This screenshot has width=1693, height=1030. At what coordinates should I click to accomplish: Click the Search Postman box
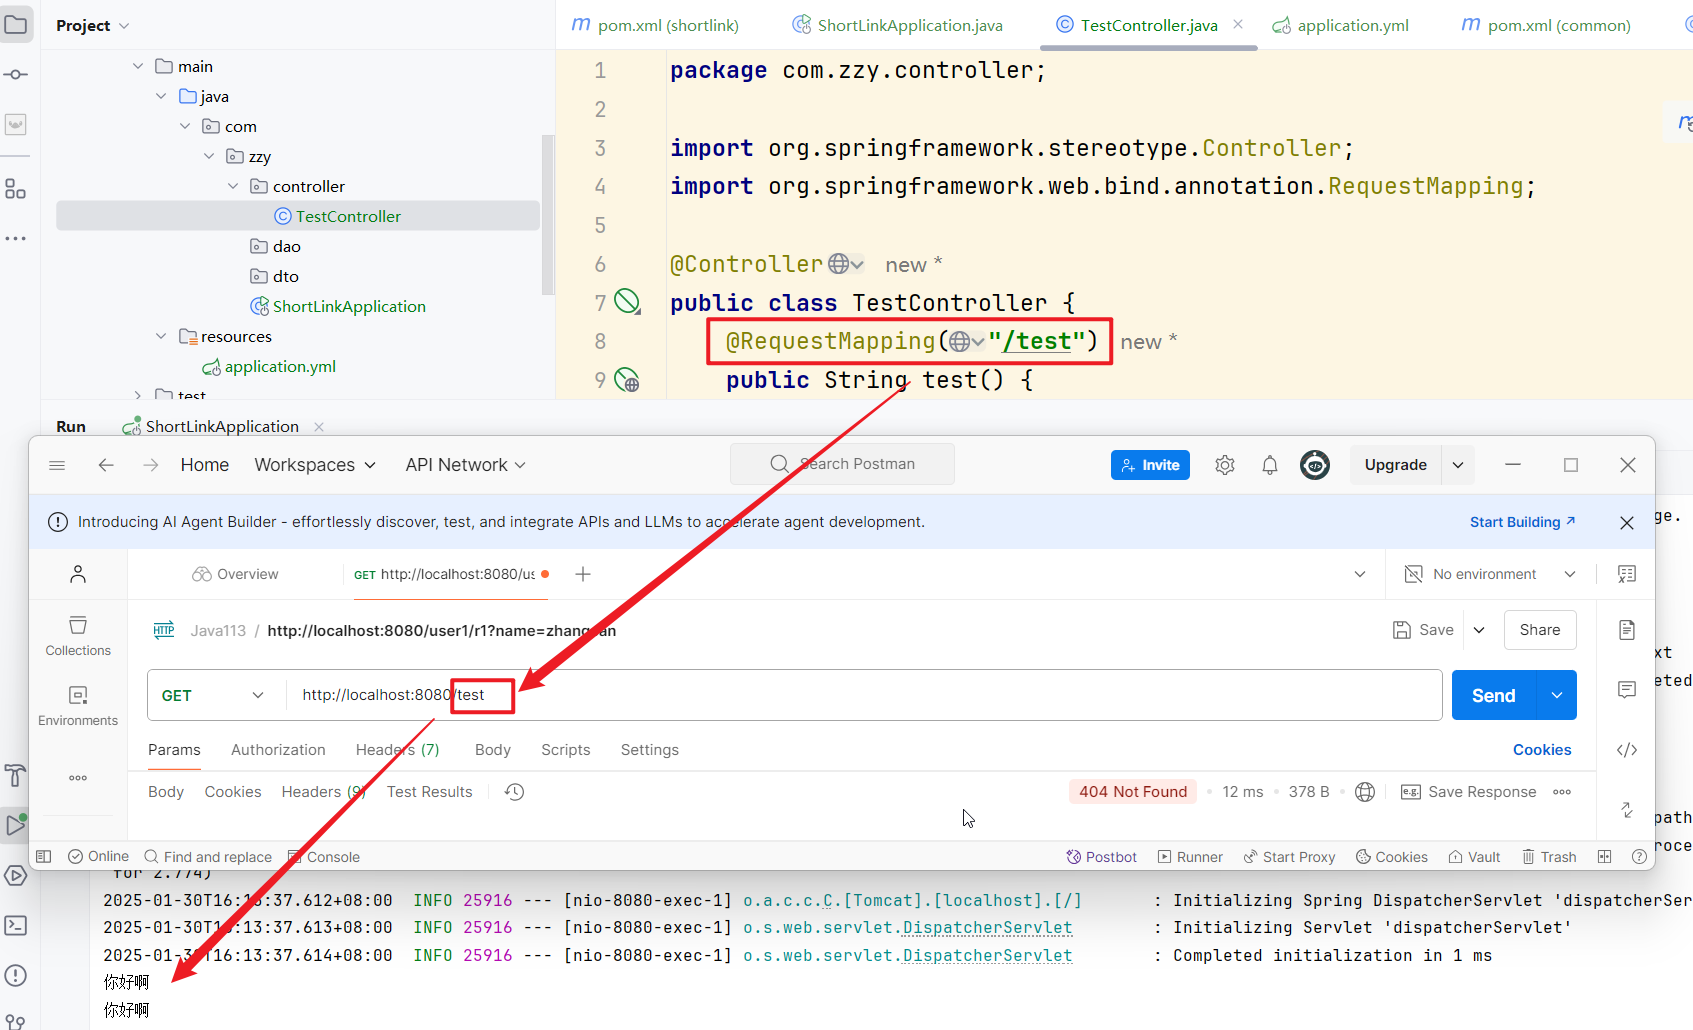[842, 464]
